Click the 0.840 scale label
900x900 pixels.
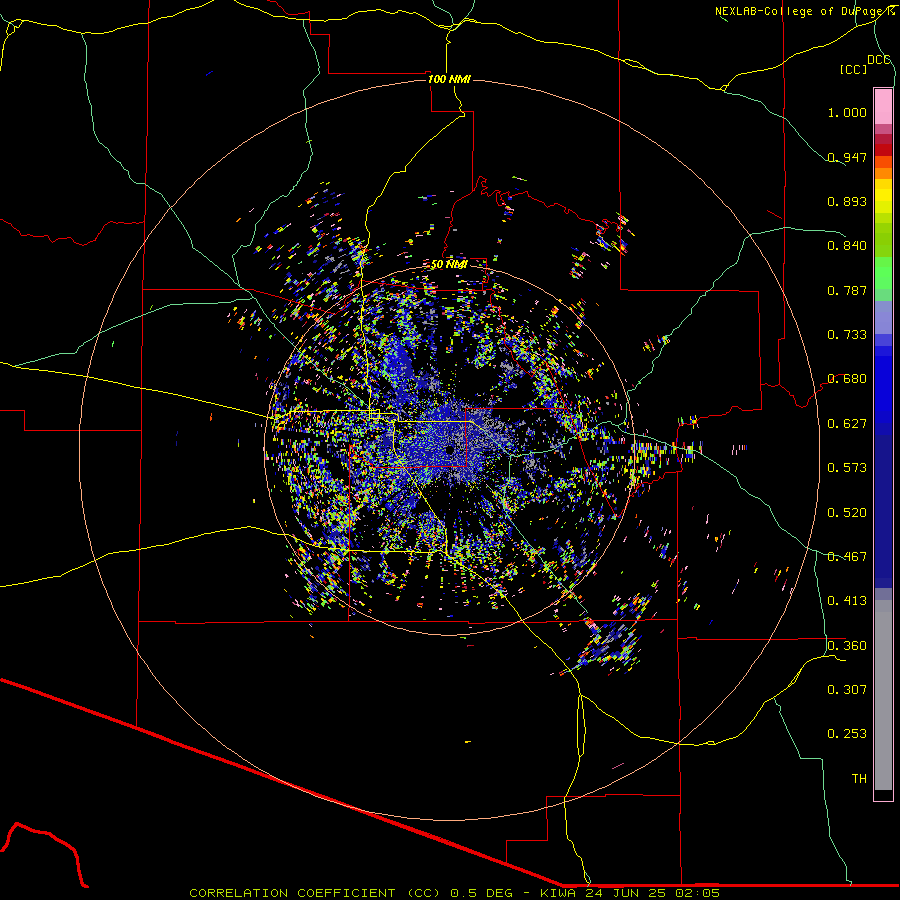tap(847, 246)
